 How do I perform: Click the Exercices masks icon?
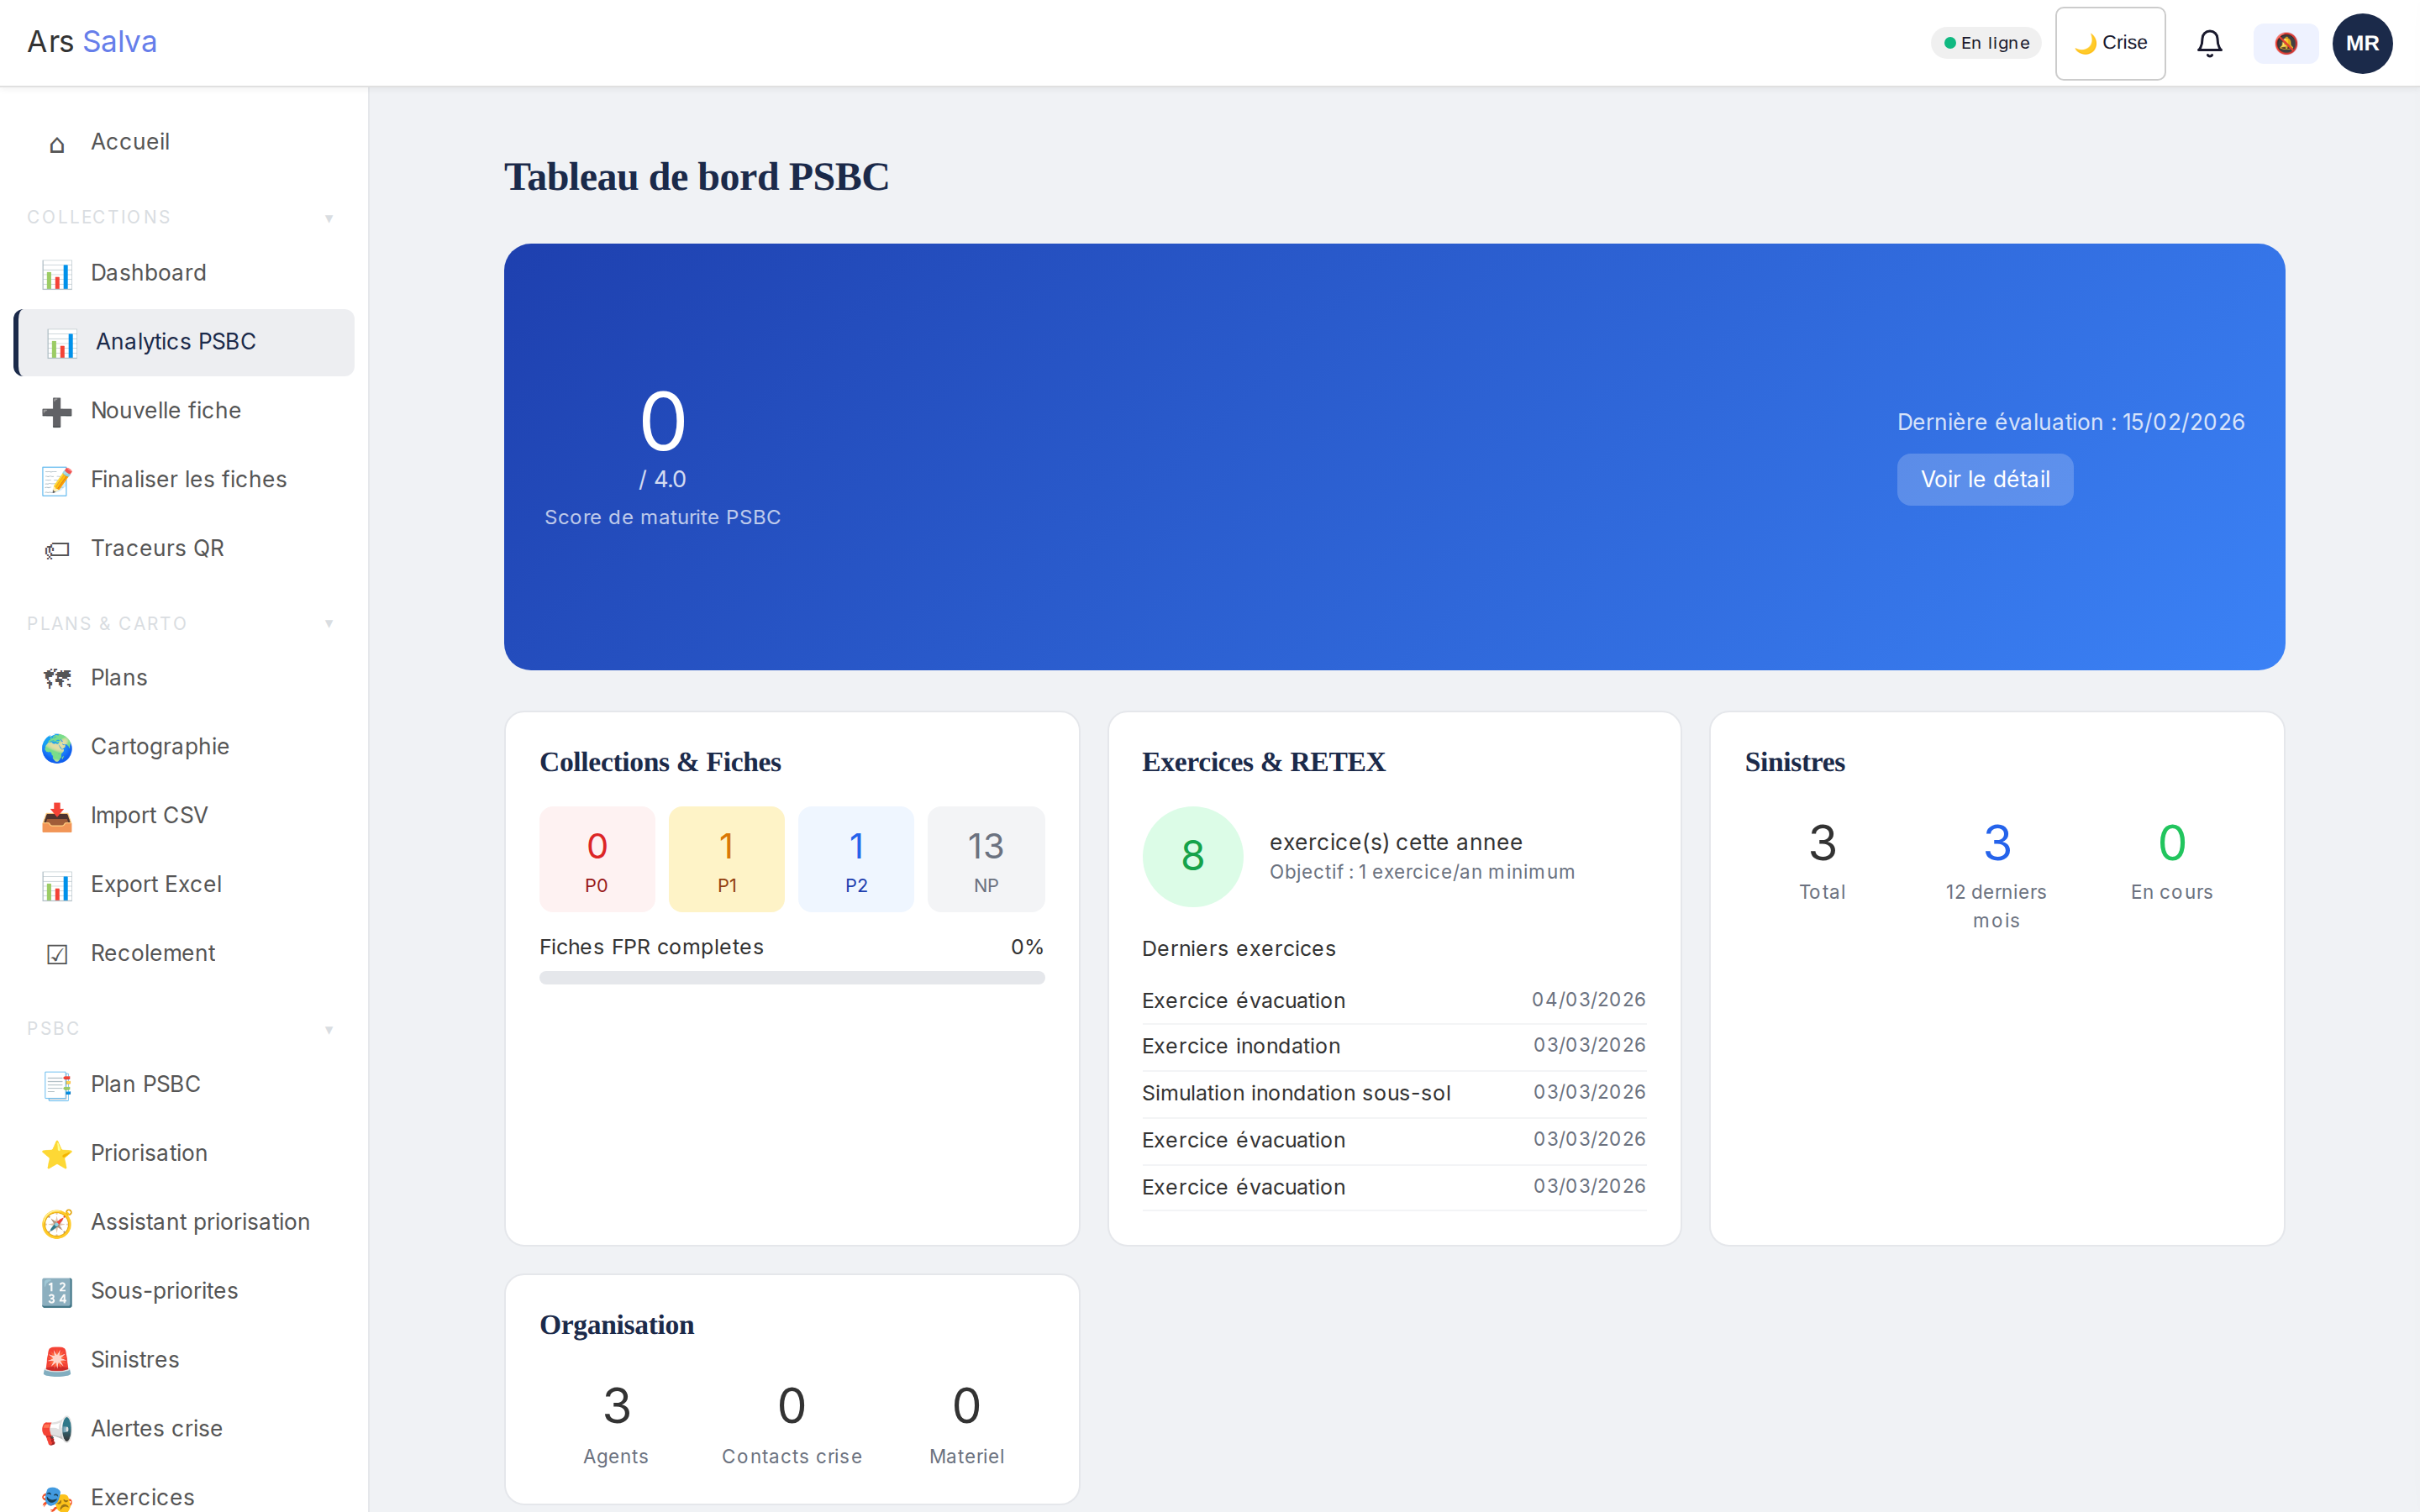(57, 1498)
